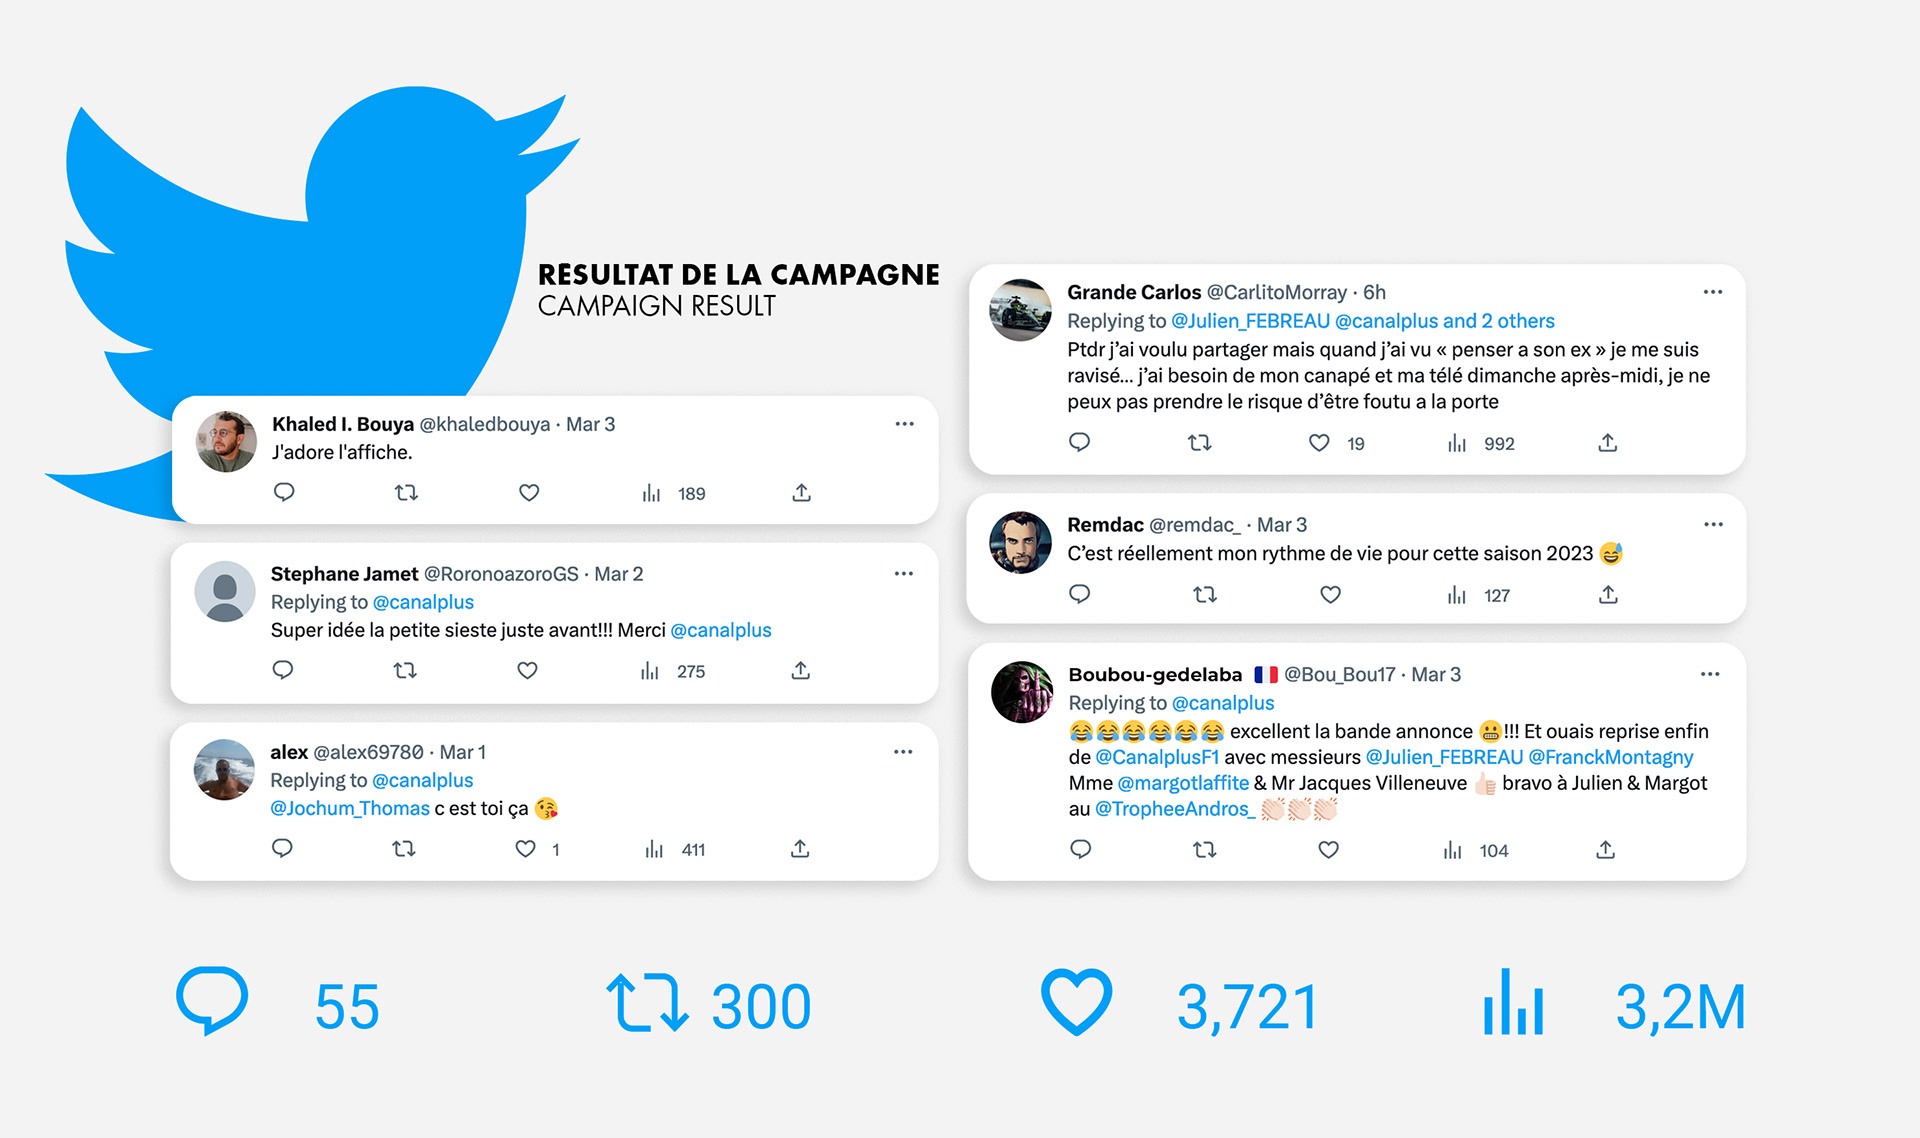Open the @Jochum_Thomas mention in alex's tweet
This screenshot has height=1138, width=1920.
tap(350, 808)
